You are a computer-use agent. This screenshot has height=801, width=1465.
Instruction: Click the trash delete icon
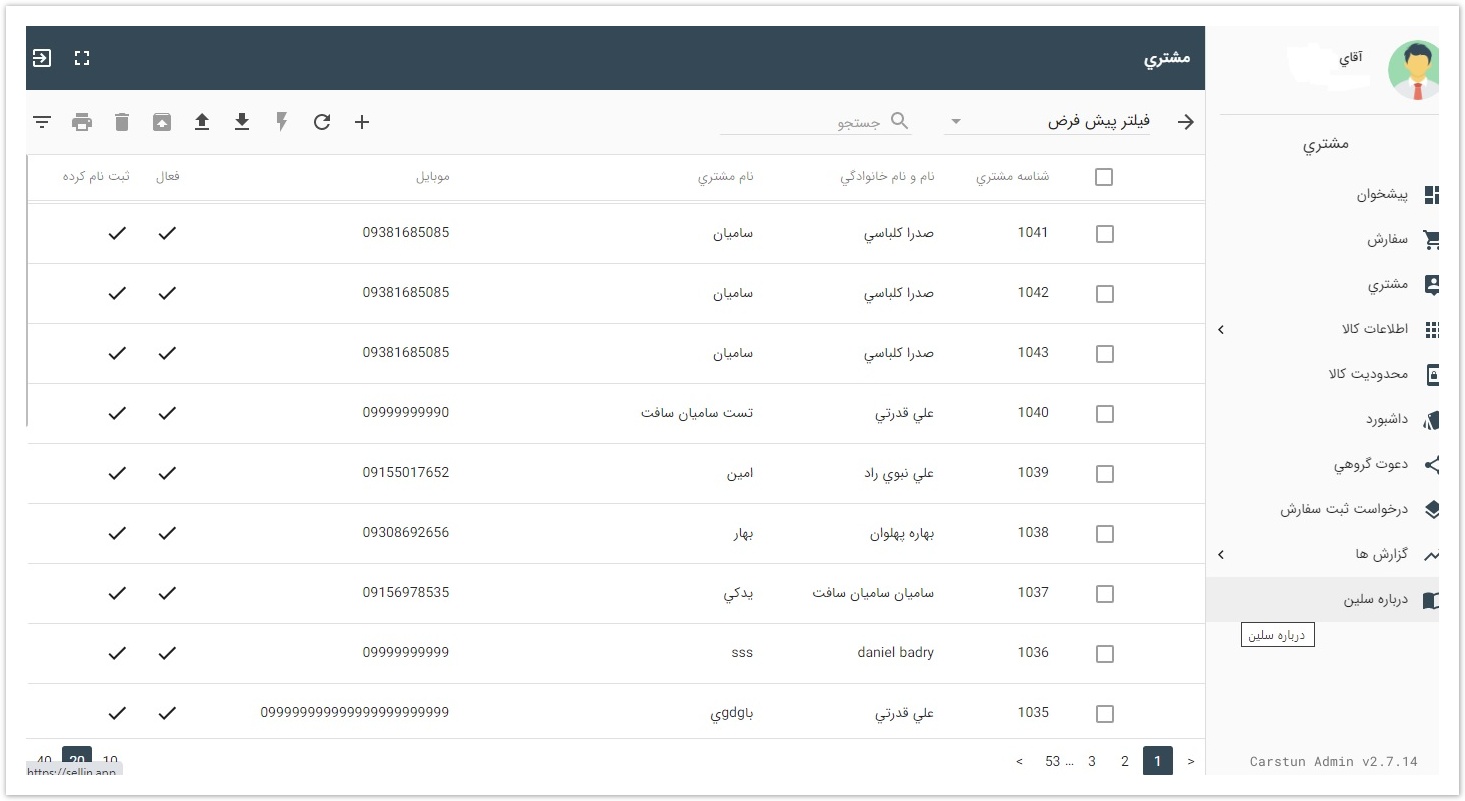coord(122,122)
